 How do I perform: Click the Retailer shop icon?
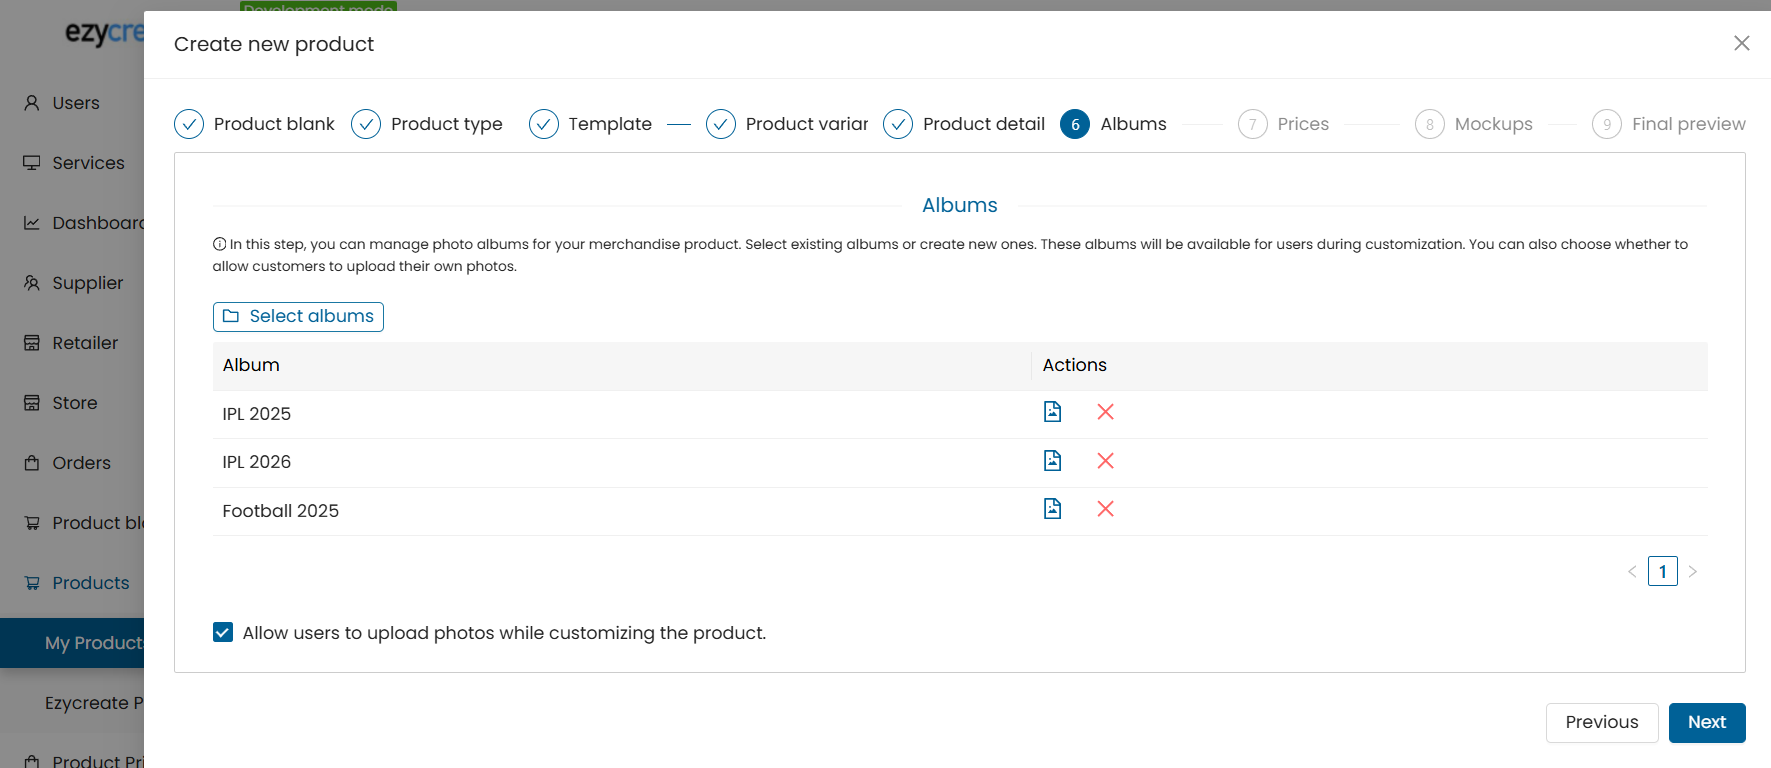[x=32, y=343]
